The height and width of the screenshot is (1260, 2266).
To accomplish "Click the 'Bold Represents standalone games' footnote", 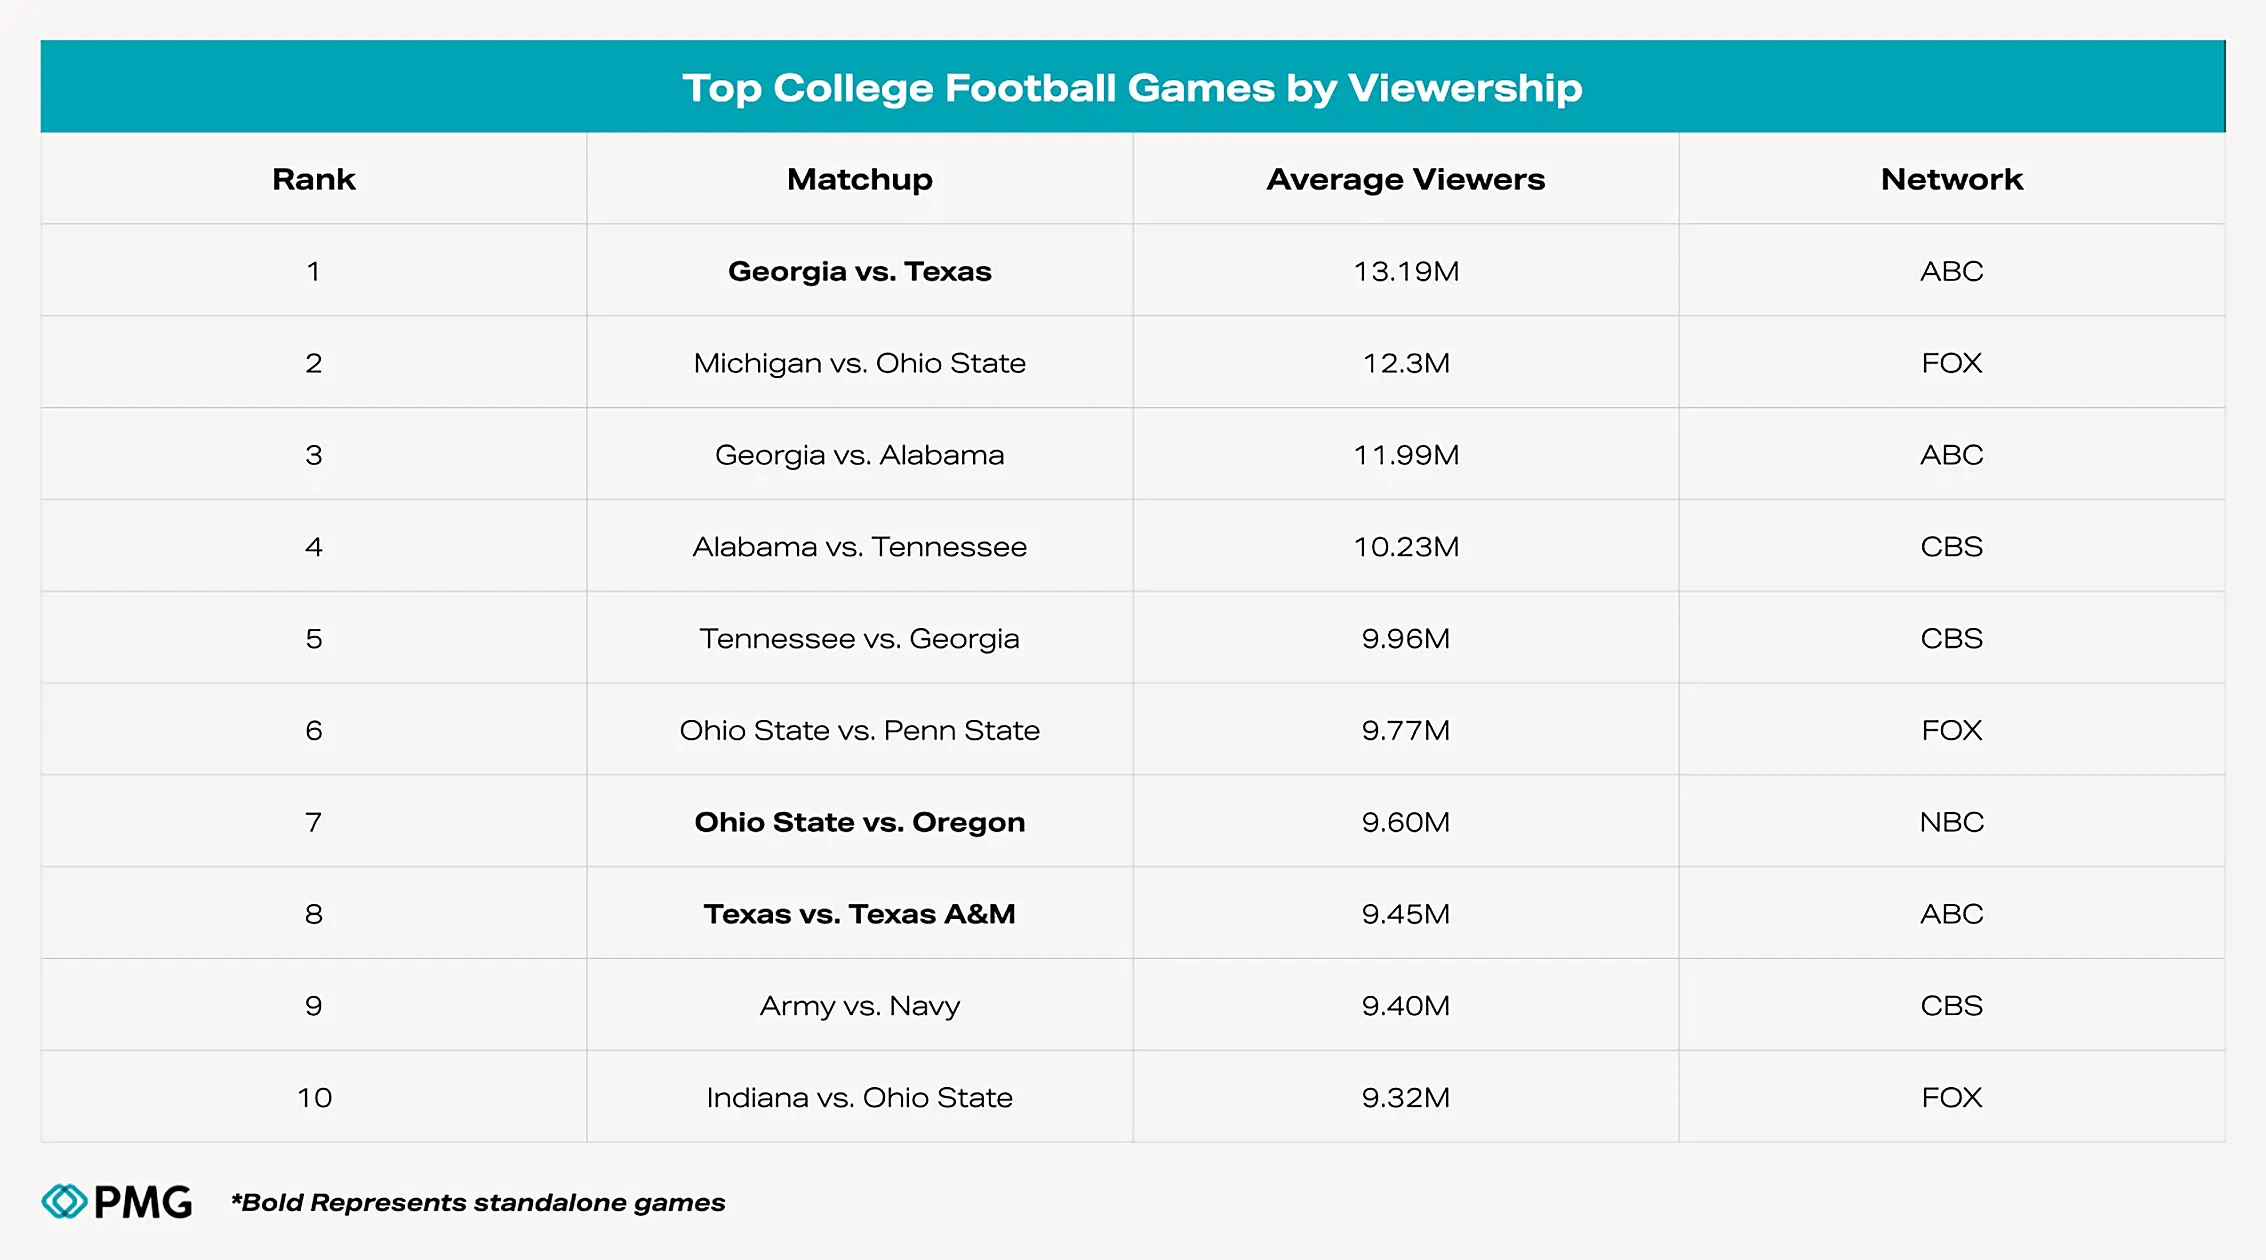I will pyautogui.click(x=478, y=1202).
